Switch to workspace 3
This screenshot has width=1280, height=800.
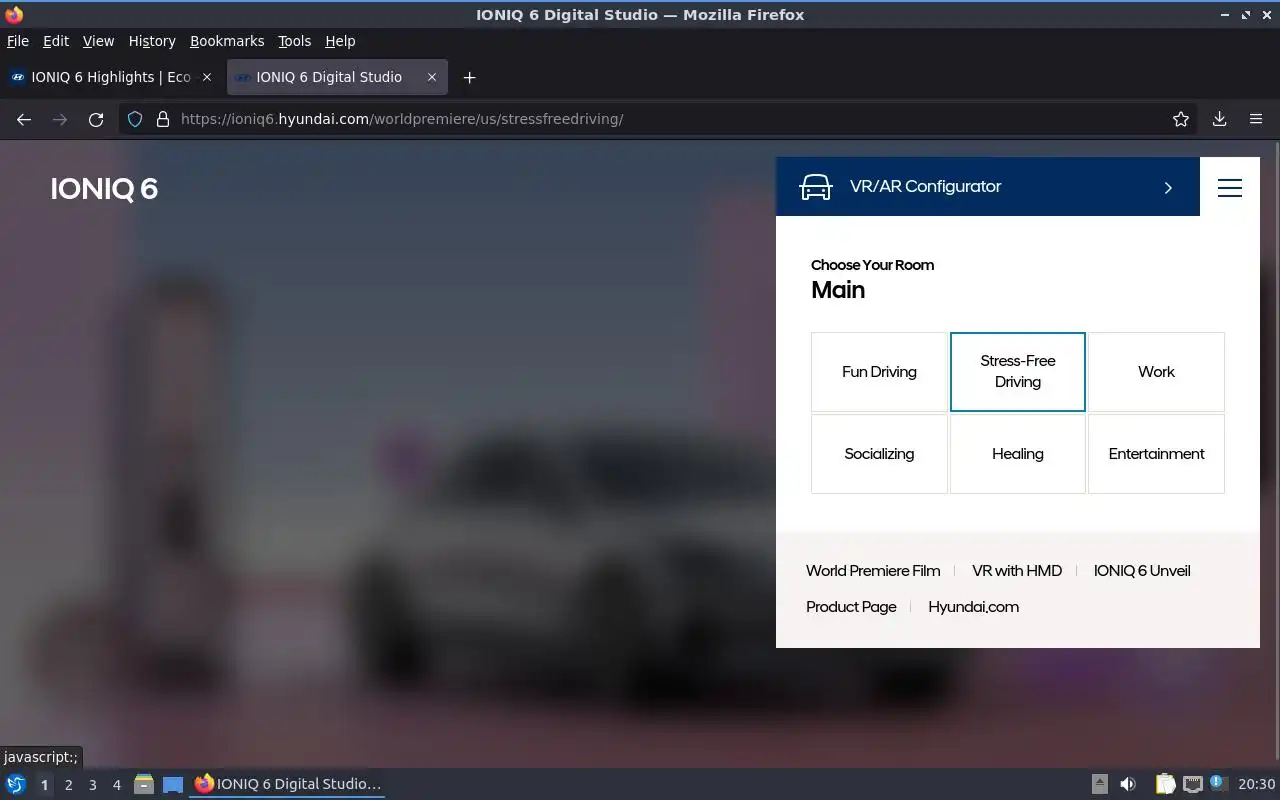pos(92,785)
